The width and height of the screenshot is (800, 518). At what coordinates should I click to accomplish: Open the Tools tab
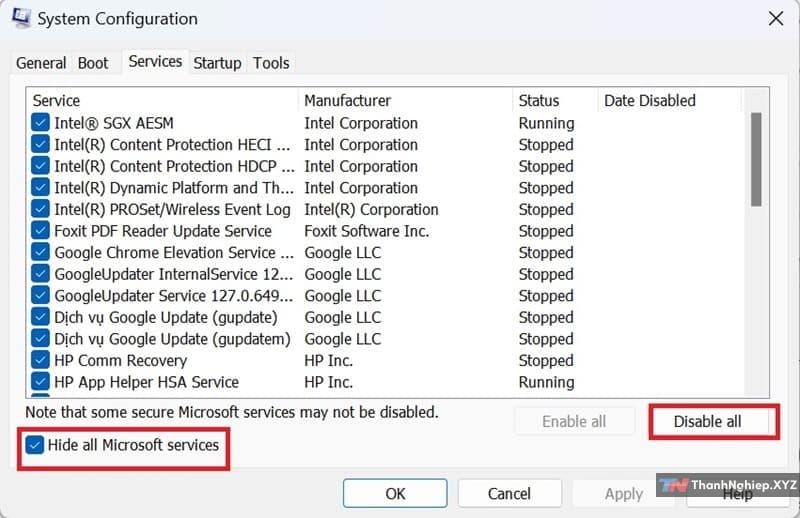(x=271, y=63)
